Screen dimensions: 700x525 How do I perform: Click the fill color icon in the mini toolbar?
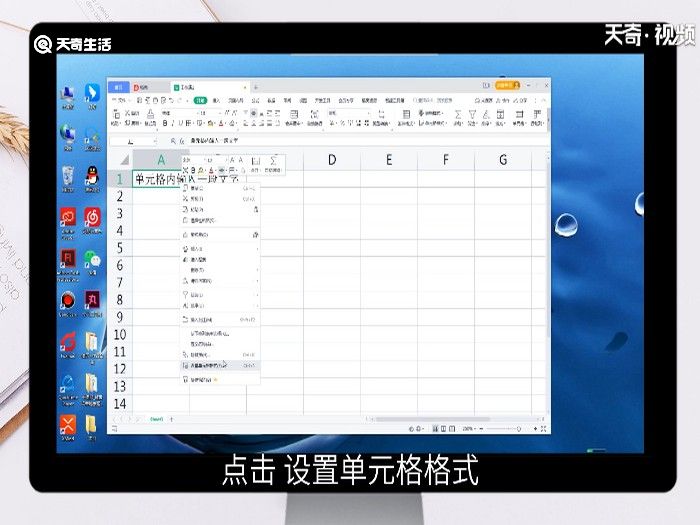[201, 170]
